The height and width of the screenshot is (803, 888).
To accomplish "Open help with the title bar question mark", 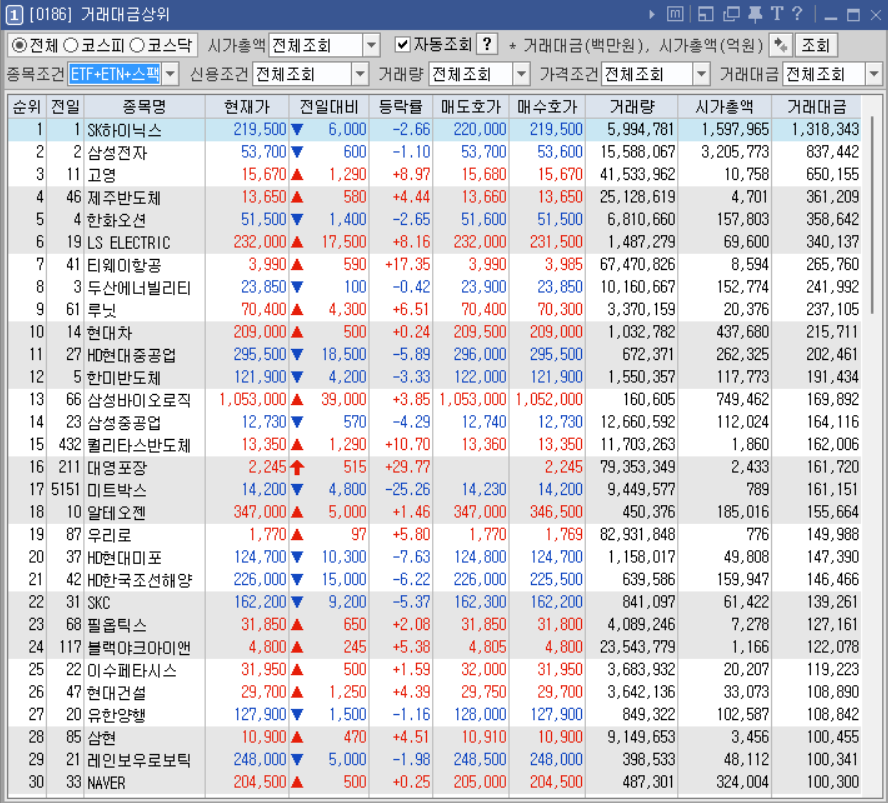I will 797,14.
